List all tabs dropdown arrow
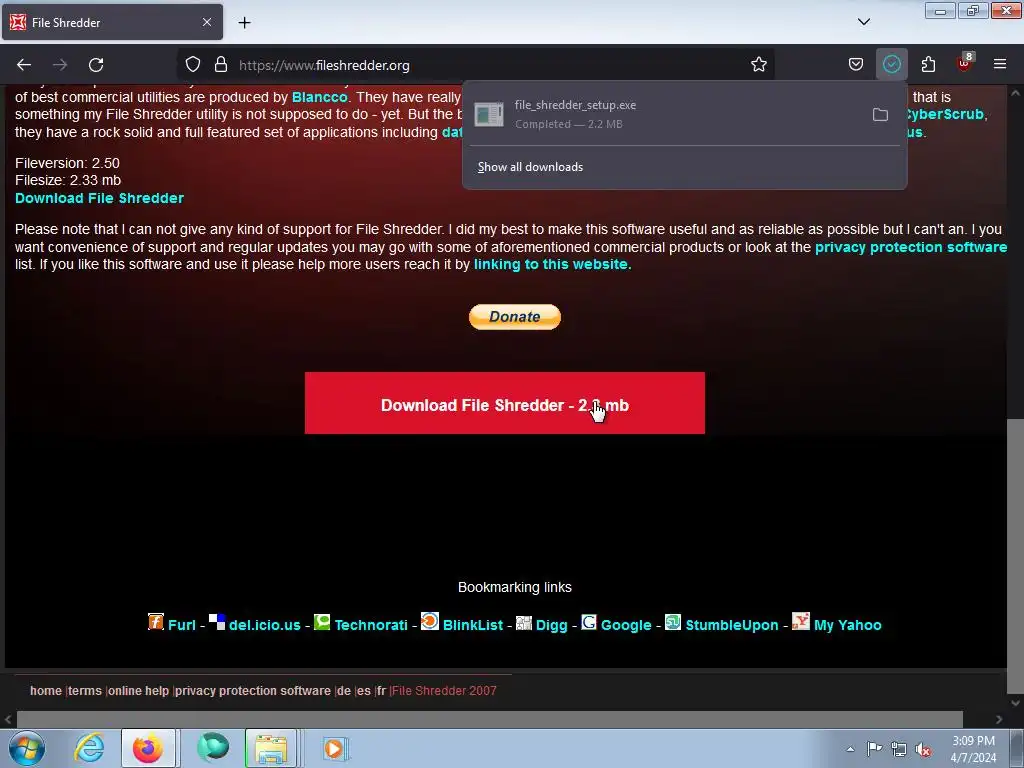This screenshot has height=768, width=1024. (863, 22)
